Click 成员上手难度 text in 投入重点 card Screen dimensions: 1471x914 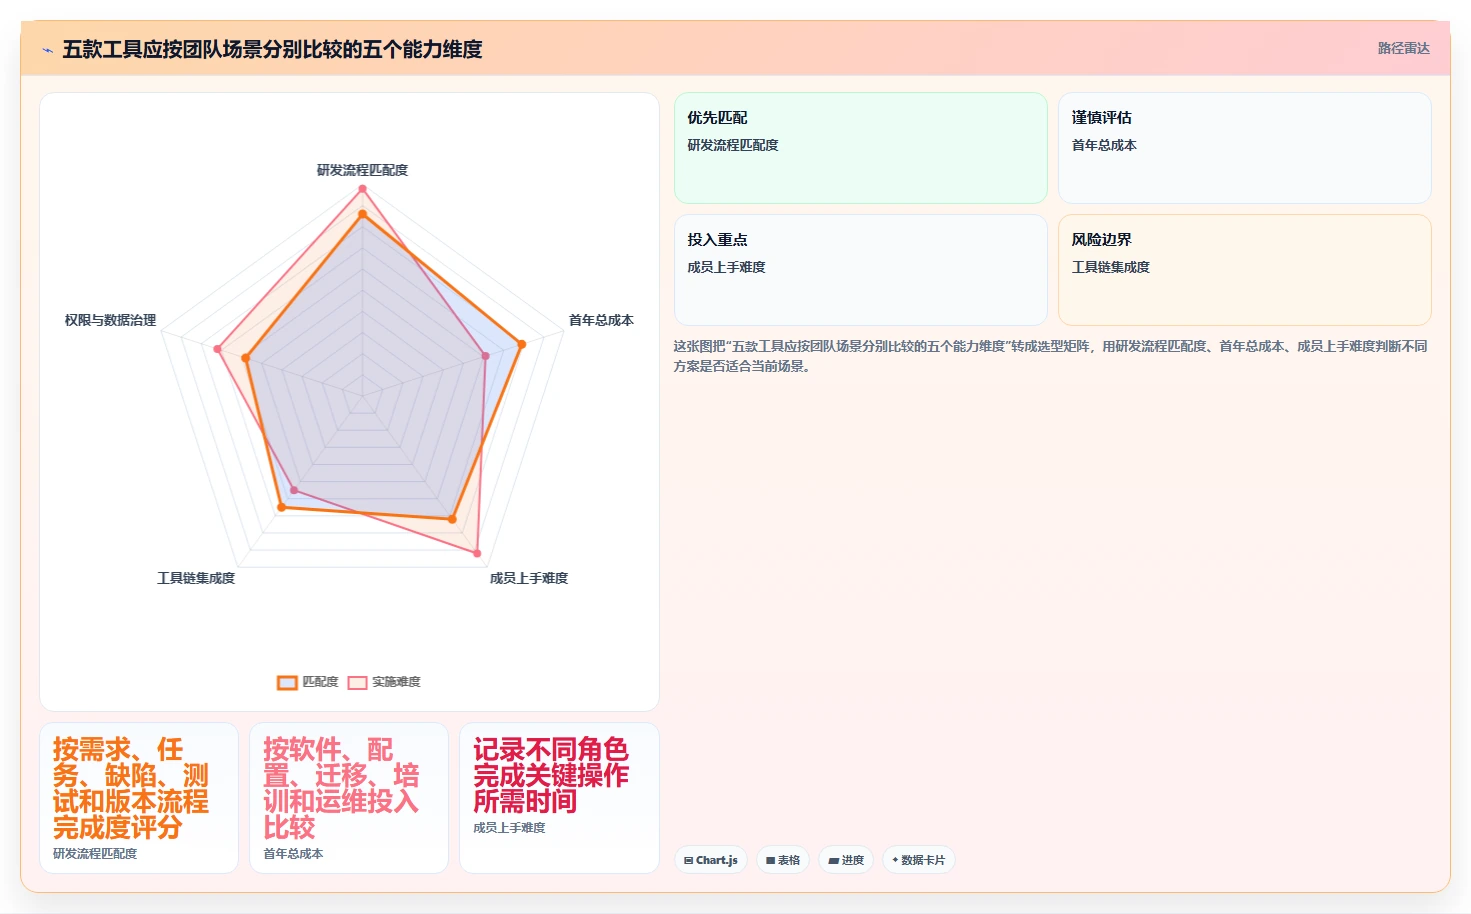click(x=726, y=267)
